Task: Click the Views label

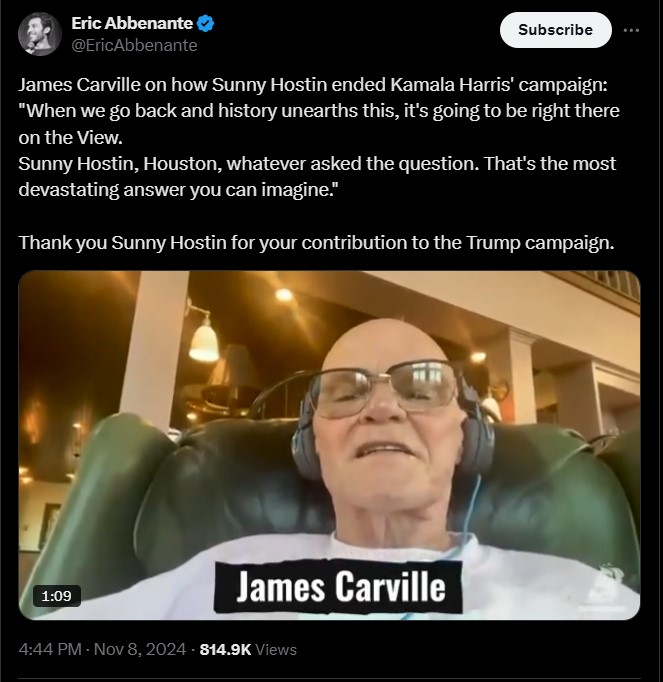Action: (x=276, y=650)
